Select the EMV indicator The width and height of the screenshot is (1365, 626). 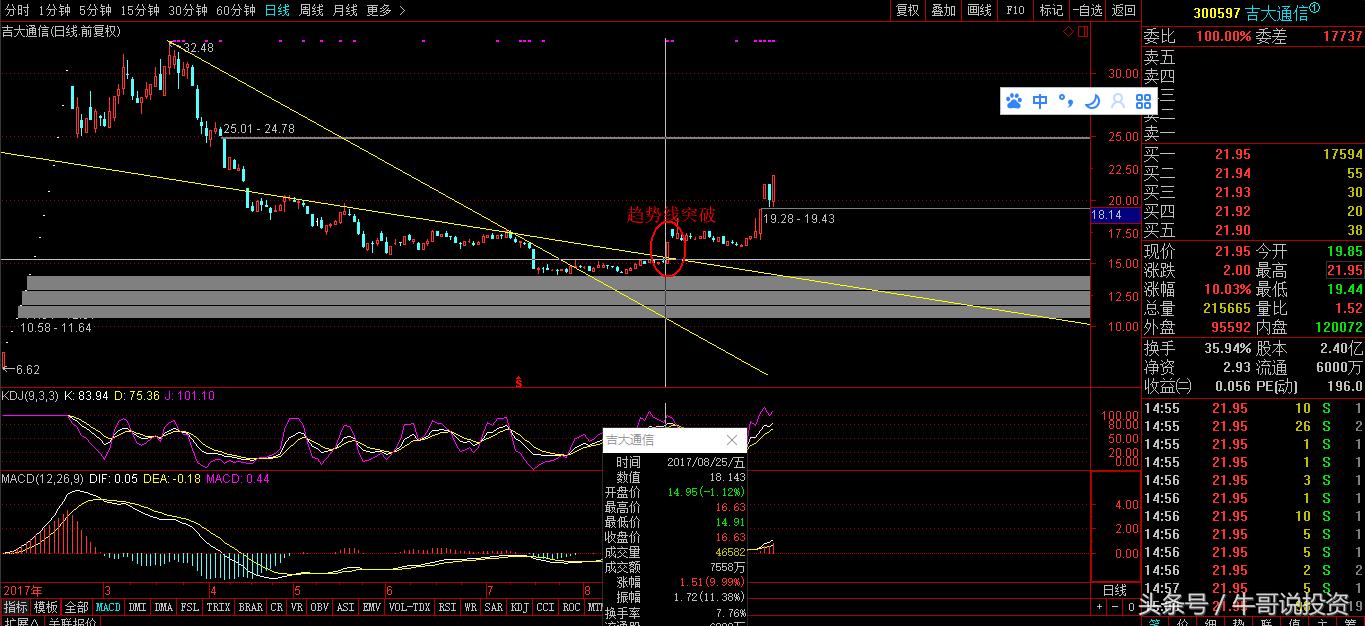[372, 607]
